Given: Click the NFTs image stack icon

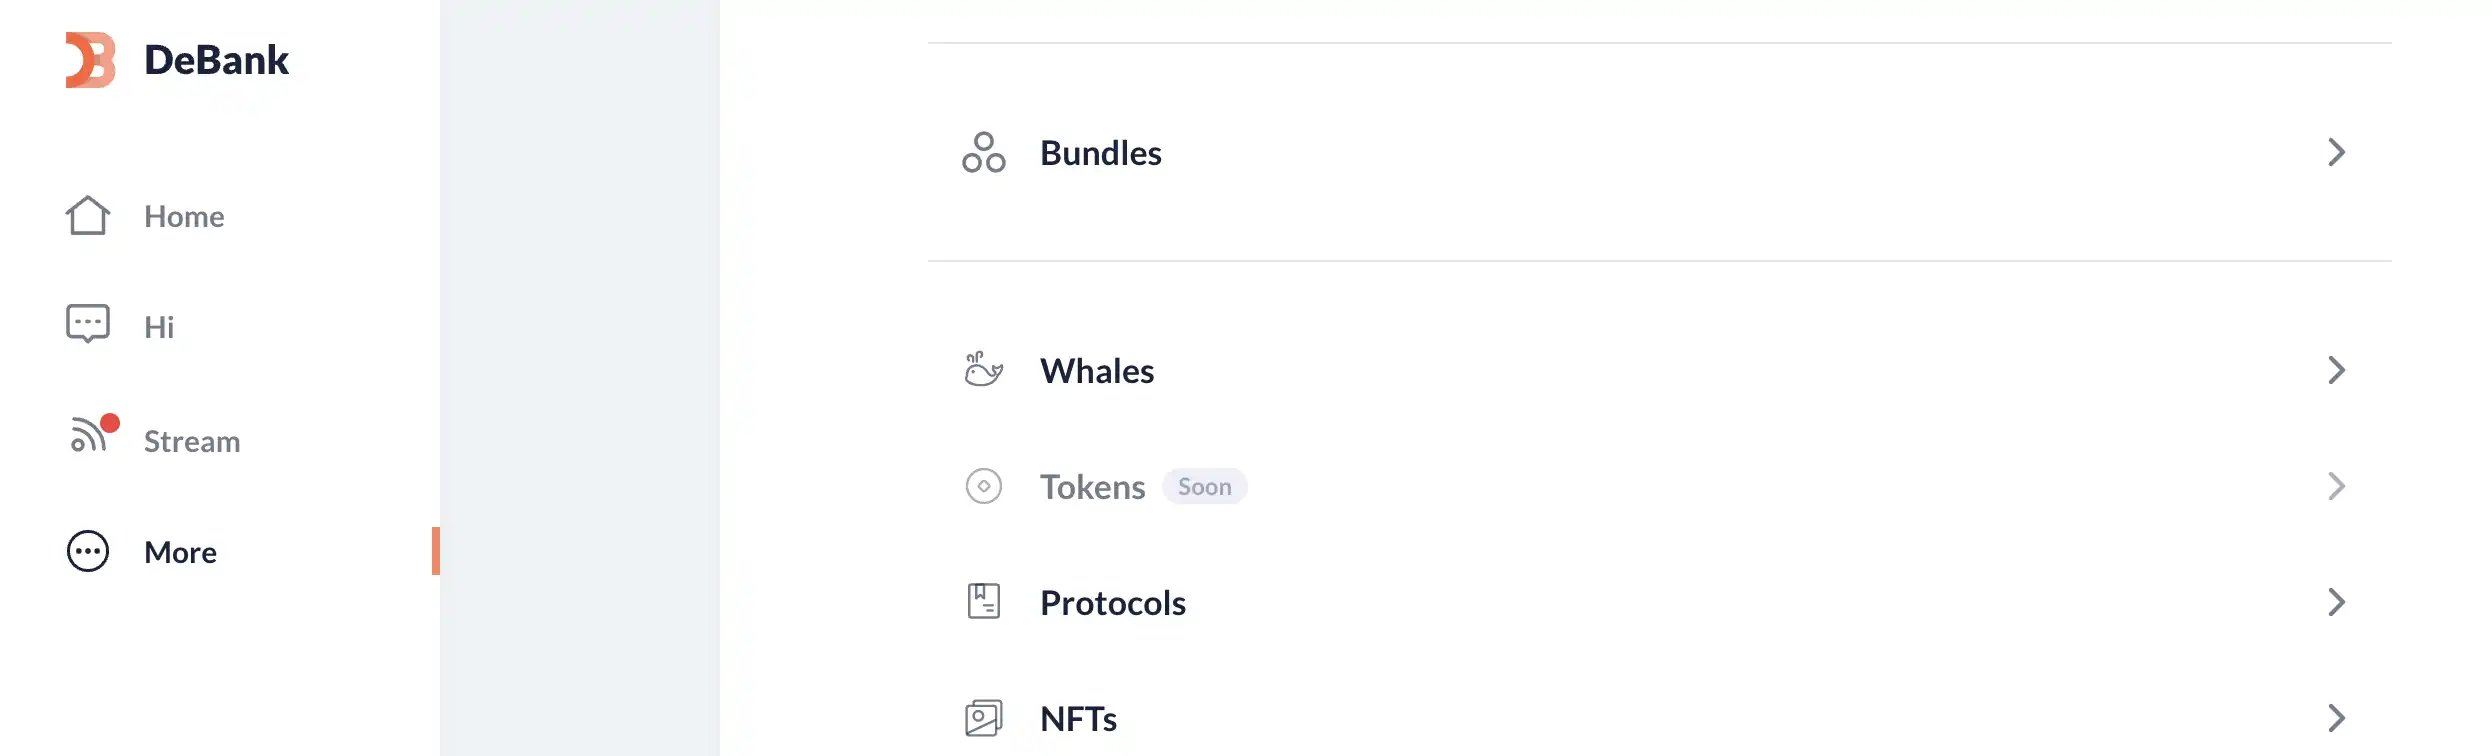Looking at the screenshot, I should pos(984,718).
